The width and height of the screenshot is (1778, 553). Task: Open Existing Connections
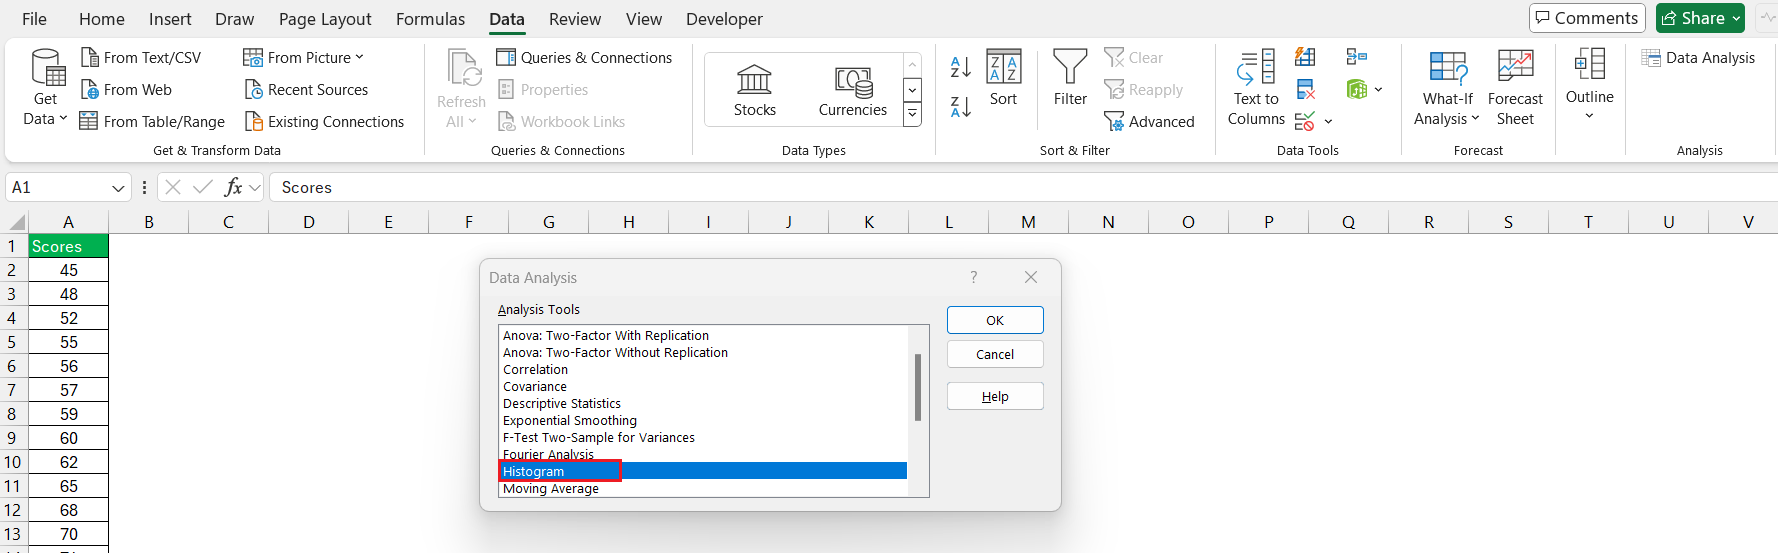[x=324, y=122]
